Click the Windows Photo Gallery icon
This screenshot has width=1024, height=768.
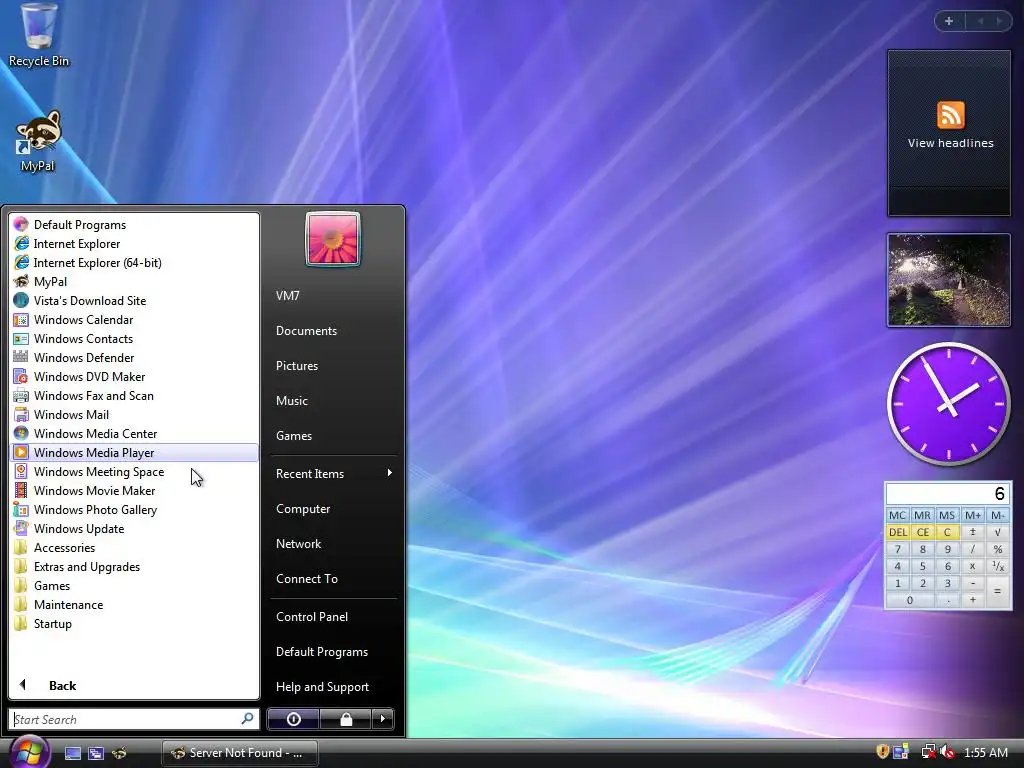tap(21, 509)
